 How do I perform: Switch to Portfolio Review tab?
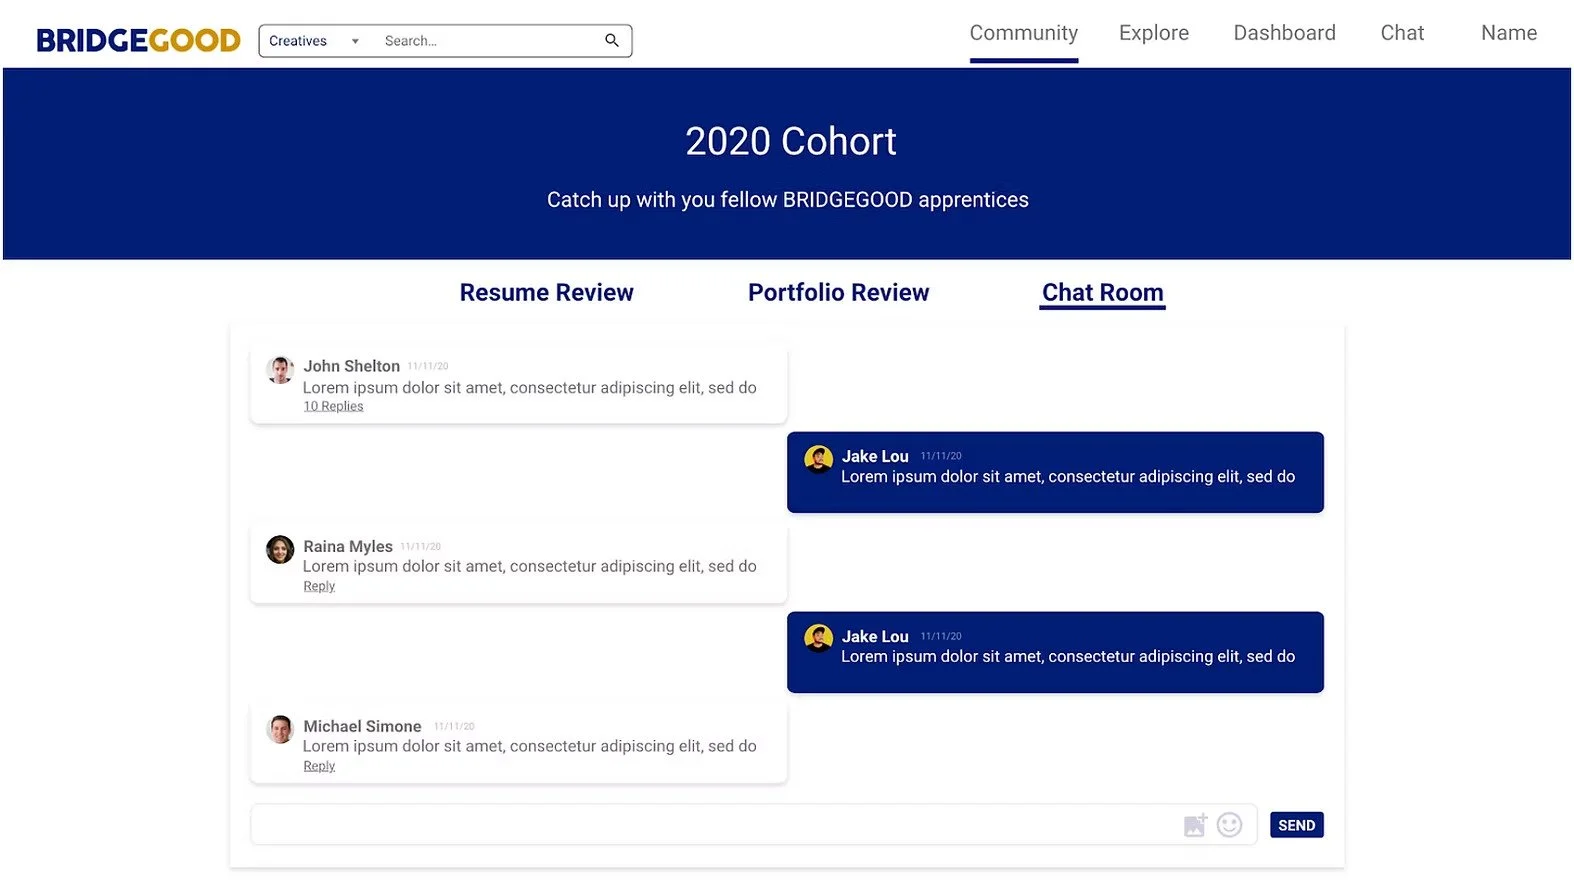pos(838,293)
